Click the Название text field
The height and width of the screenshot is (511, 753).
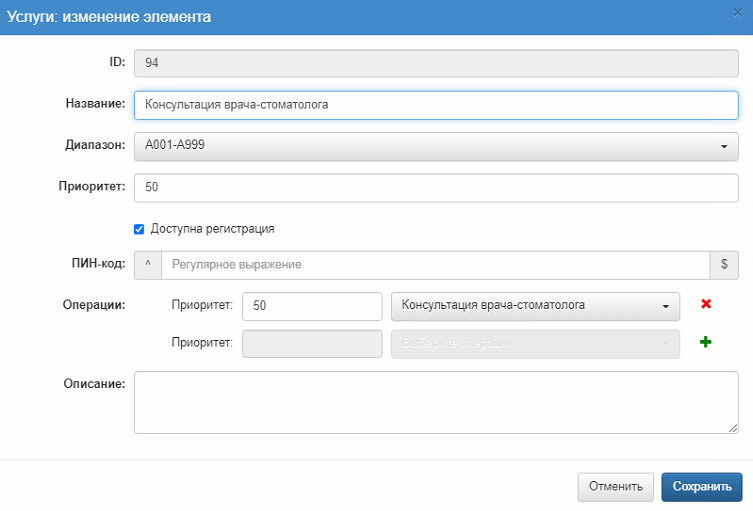coord(436,104)
